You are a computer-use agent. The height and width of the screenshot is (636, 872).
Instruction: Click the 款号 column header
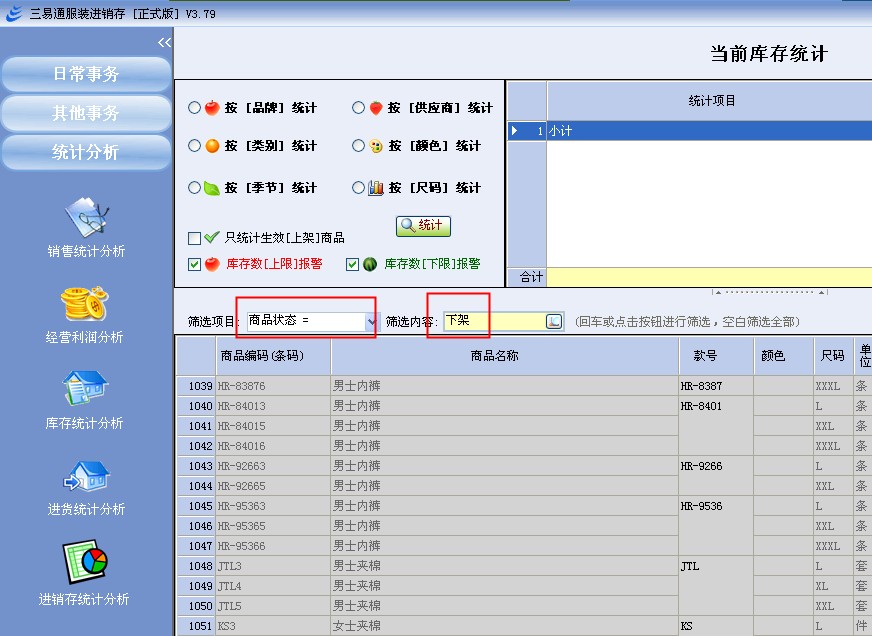pos(716,356)
